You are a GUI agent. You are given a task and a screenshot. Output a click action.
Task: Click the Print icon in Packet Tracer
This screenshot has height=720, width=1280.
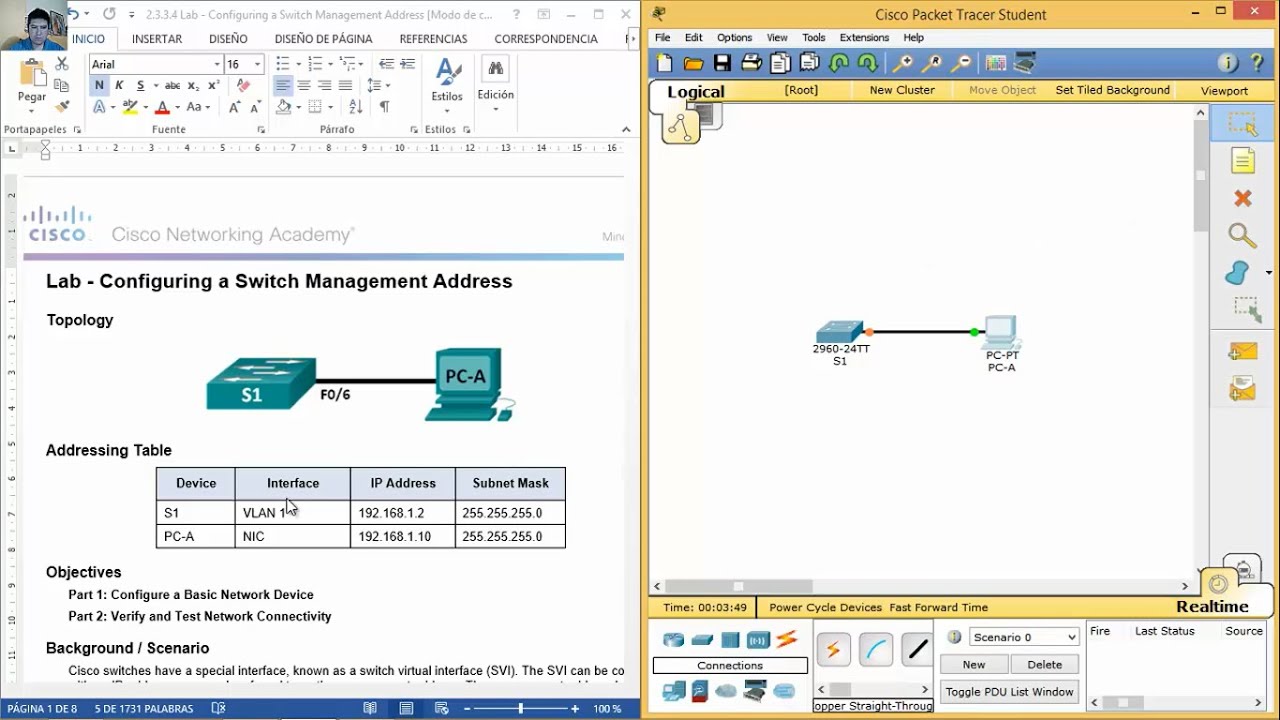751,63
